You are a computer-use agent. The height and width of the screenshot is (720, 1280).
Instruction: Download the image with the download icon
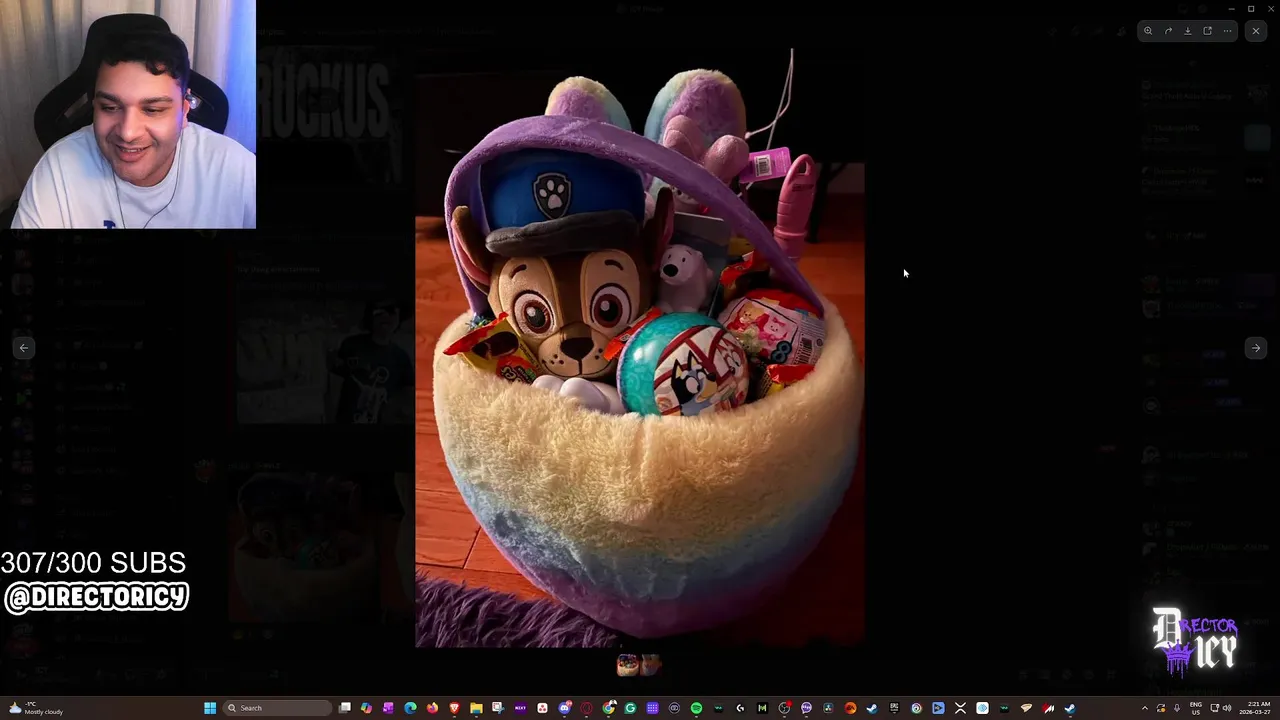1188,31
